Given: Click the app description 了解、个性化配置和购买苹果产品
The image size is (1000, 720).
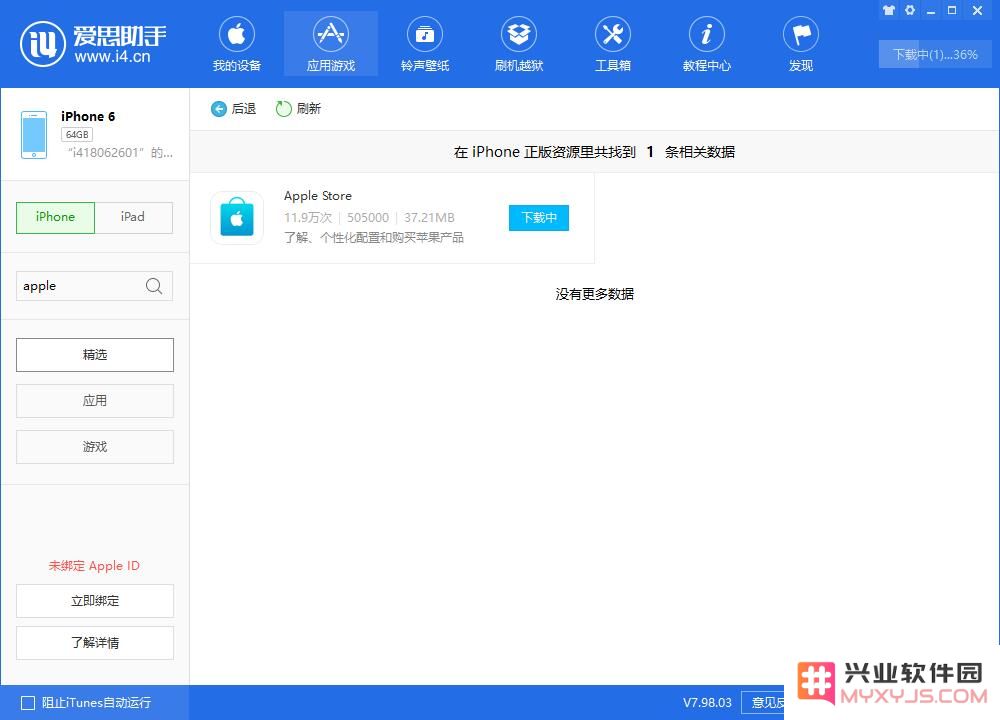Looking at the screenshot, I should [x=374, y=238].
